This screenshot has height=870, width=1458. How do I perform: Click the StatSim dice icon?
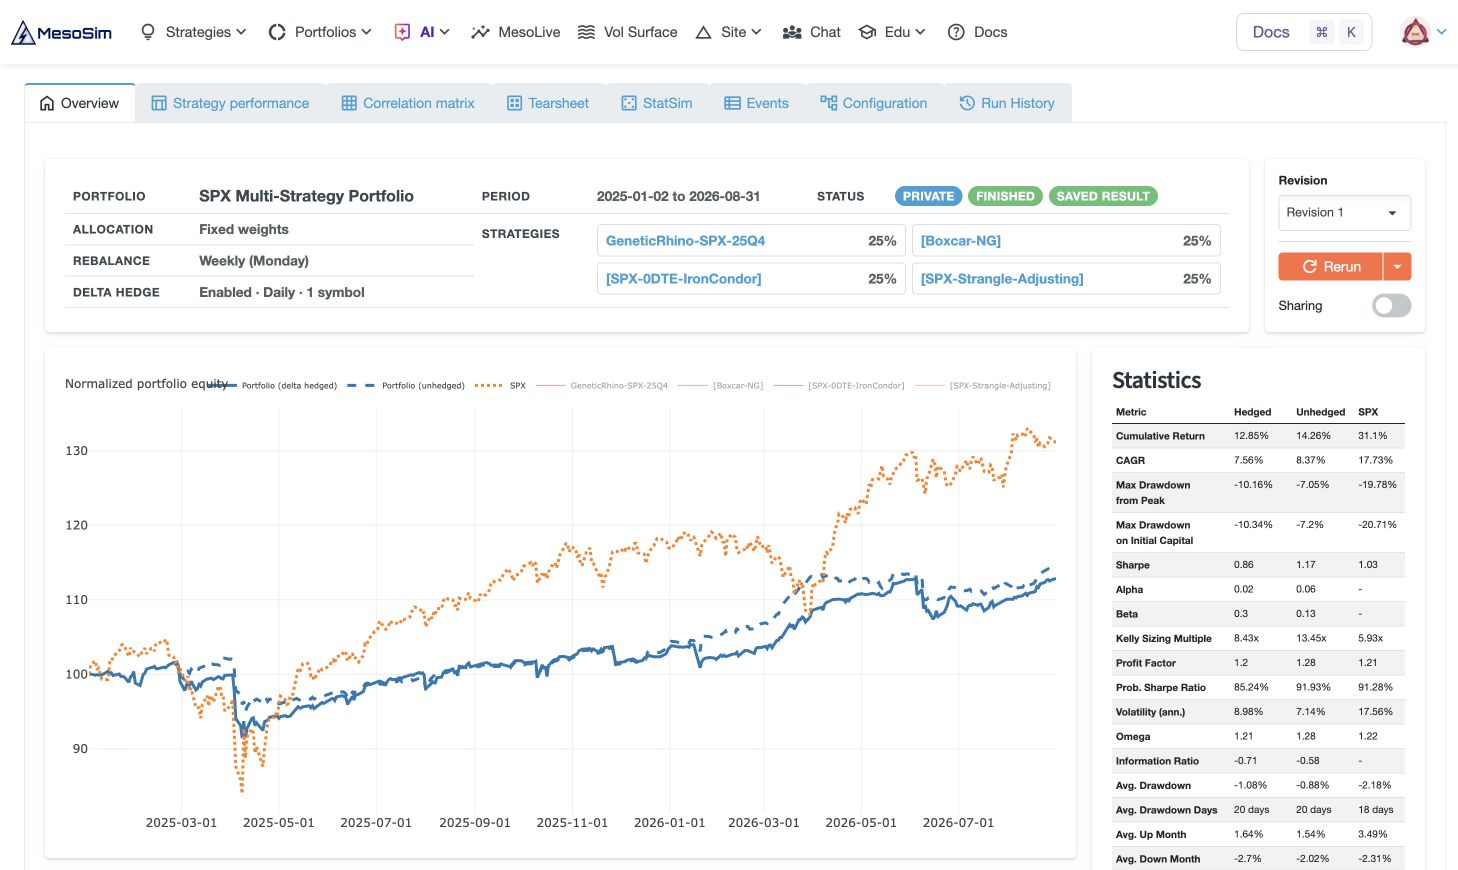coord(629,103)
